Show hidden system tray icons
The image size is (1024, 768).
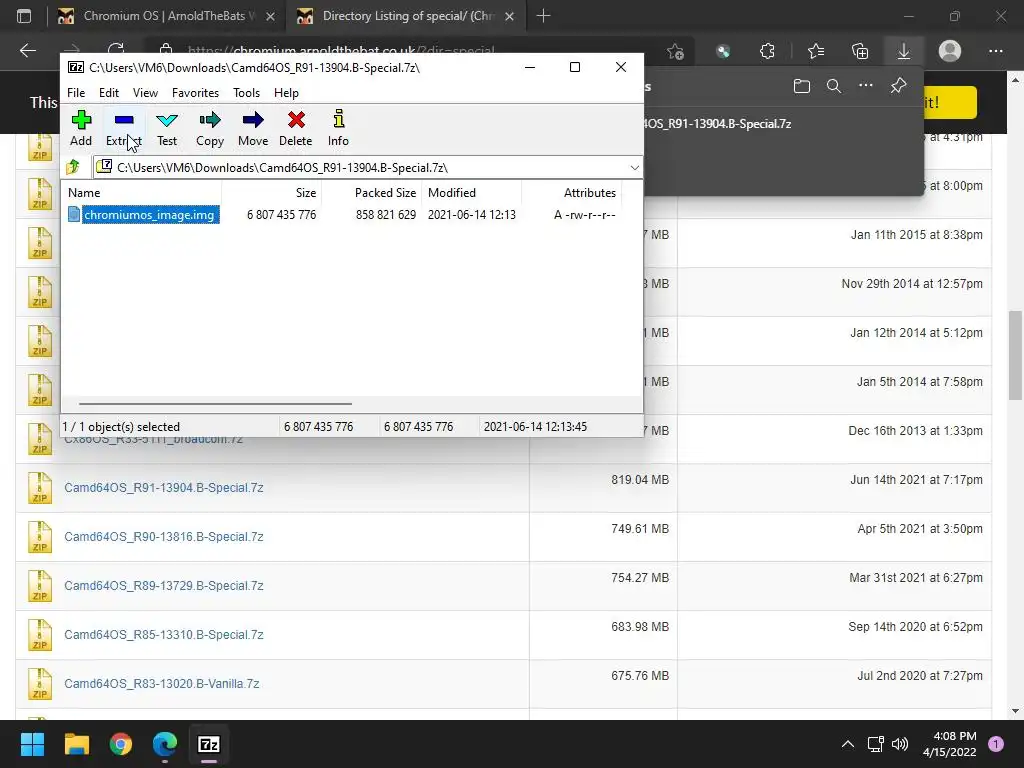tap(848, 744)
